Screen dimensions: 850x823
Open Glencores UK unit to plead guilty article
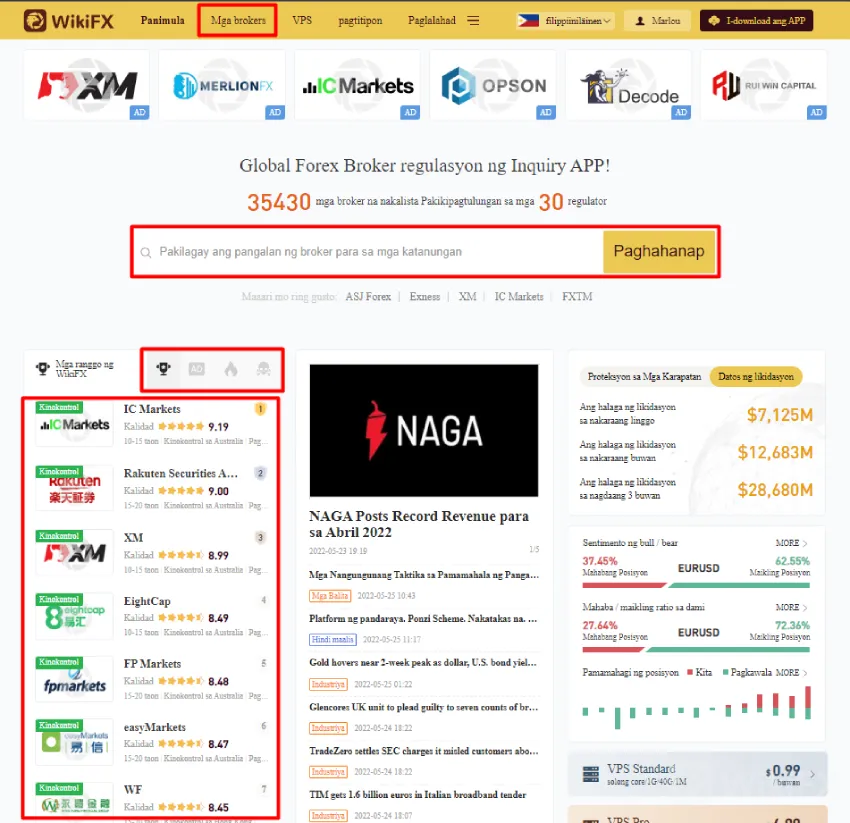coord(423,707)
